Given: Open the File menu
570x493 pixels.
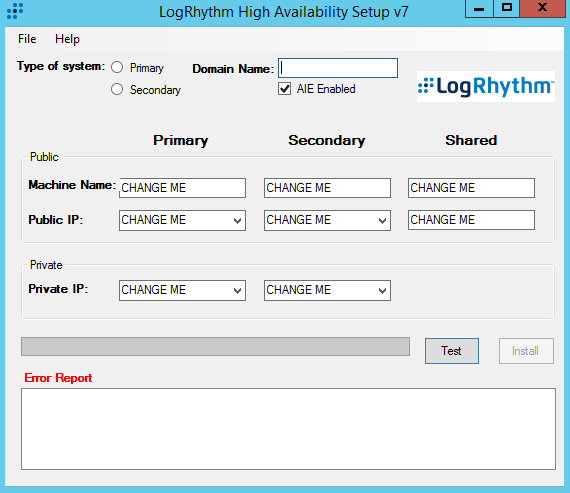Looking at the screenshot, I should coord(27,39).
